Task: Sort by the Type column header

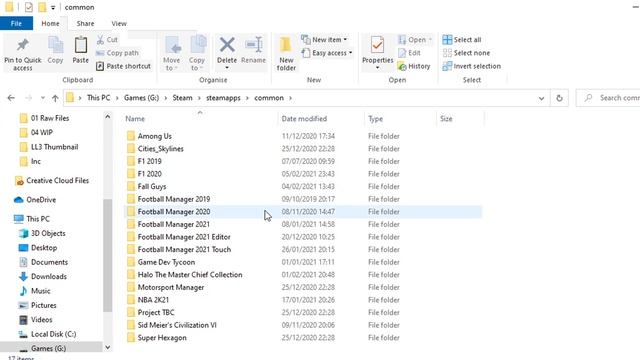Action: point(400,119)
